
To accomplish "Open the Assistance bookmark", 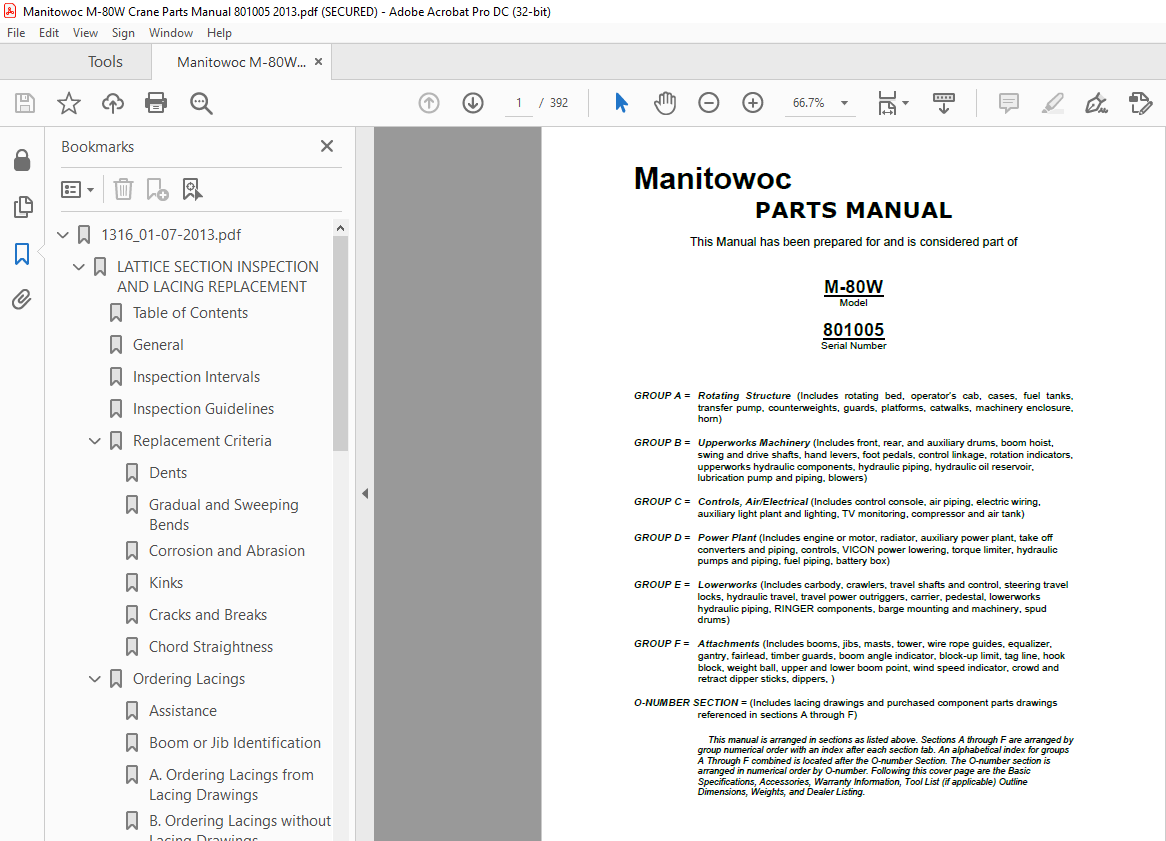I will [x=183, y=711].
